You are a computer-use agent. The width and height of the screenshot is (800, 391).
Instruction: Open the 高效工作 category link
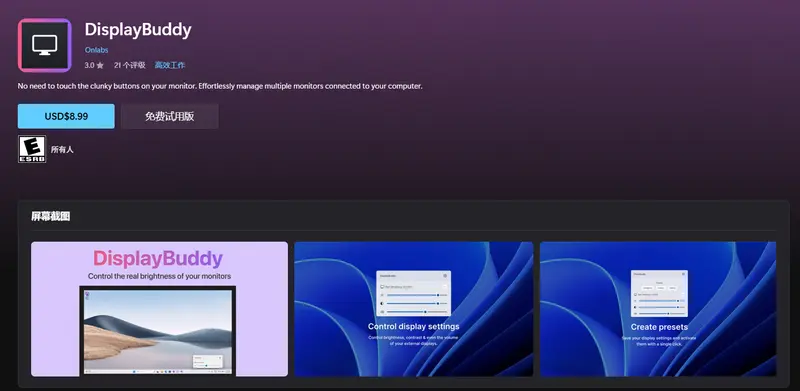pos(170,65)
